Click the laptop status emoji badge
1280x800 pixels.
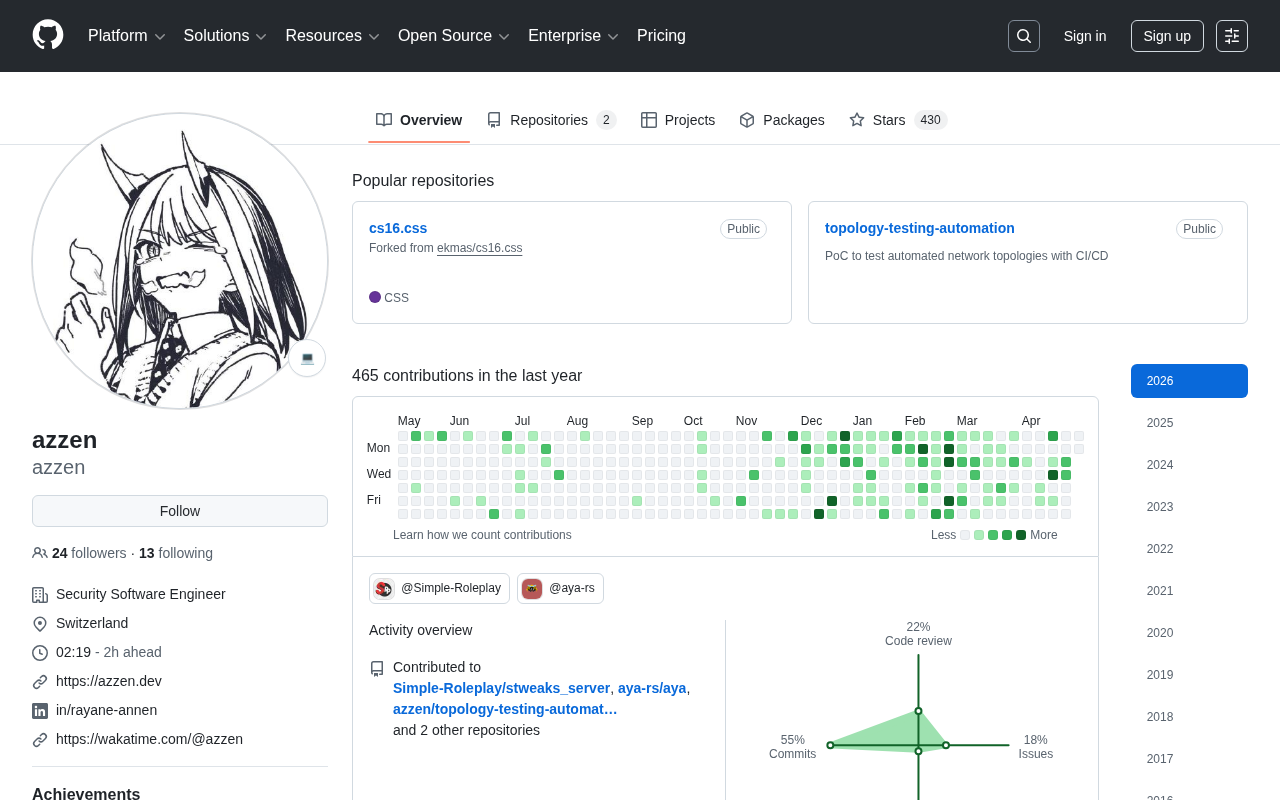coord(307,358)
